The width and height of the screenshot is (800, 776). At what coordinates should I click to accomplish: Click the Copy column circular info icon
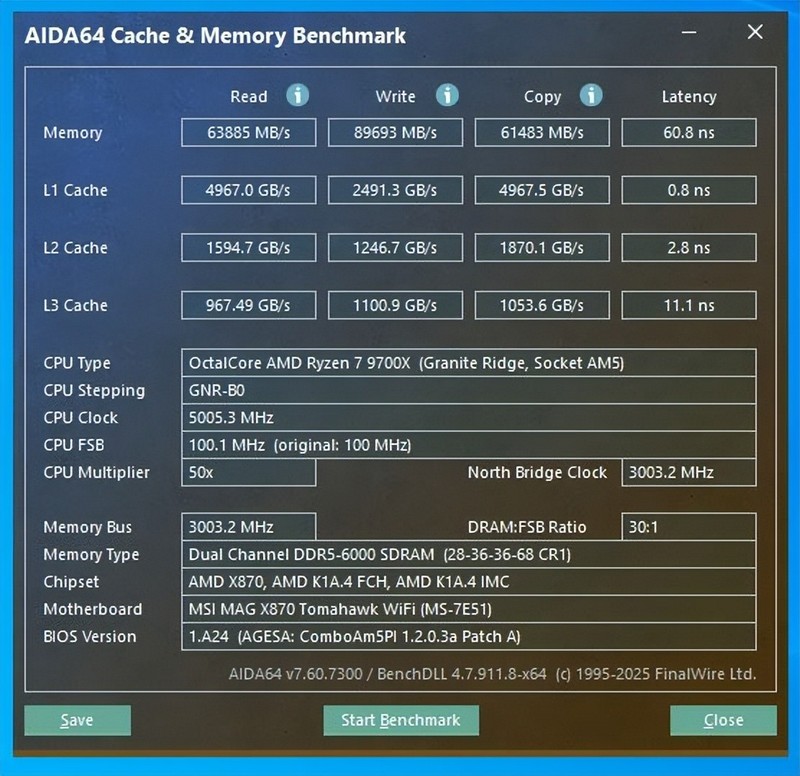(591, 96)
